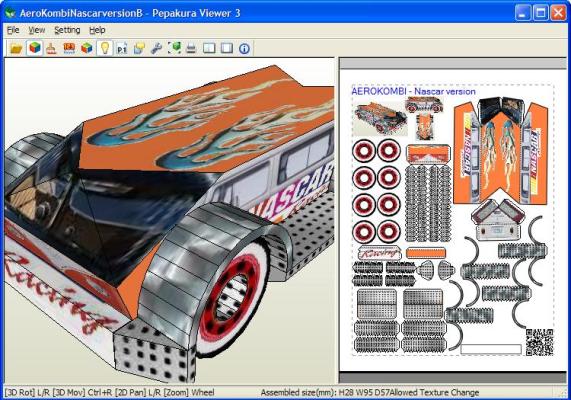Toggle the light bulb lighting icon
Screen dimensions: 571x400
tap(105, 48)
